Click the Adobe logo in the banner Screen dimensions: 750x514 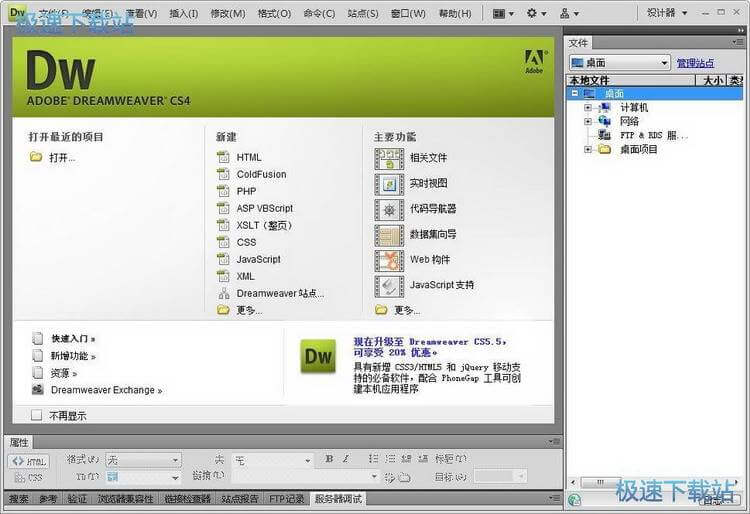pyautogui.click(x=534, y=62)
